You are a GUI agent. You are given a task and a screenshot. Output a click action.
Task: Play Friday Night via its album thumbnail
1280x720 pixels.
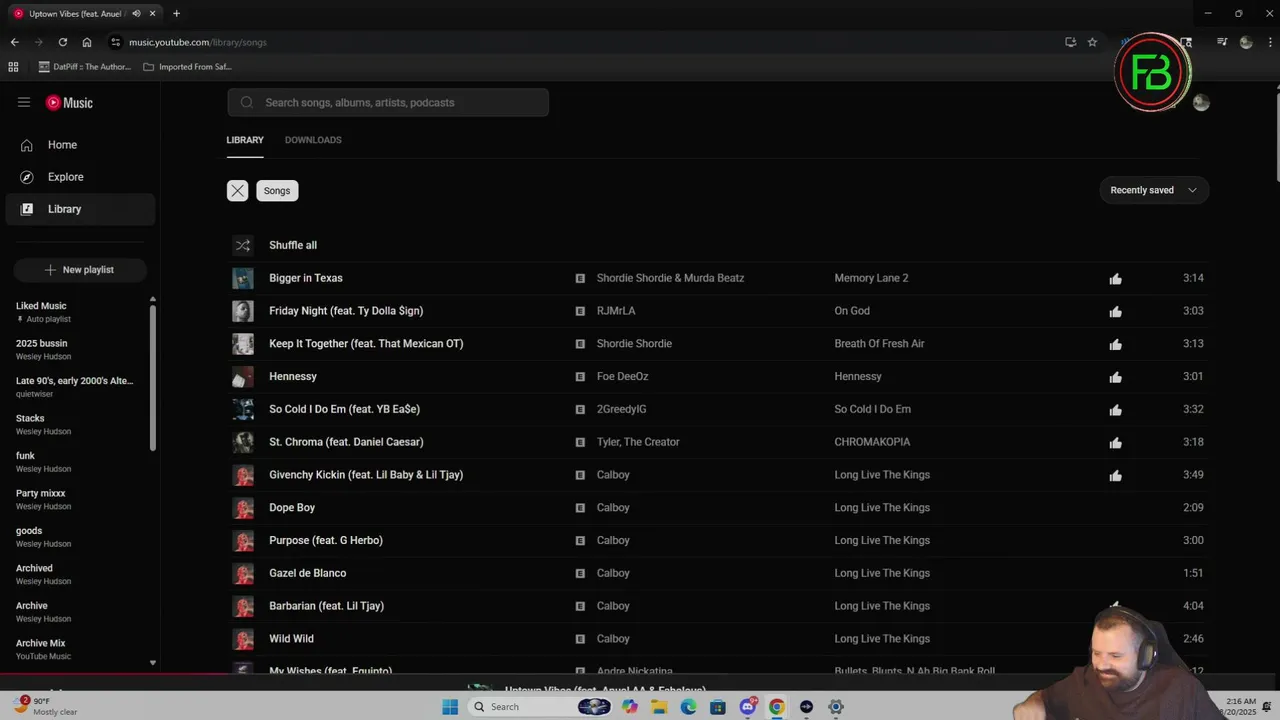[243, 311]
